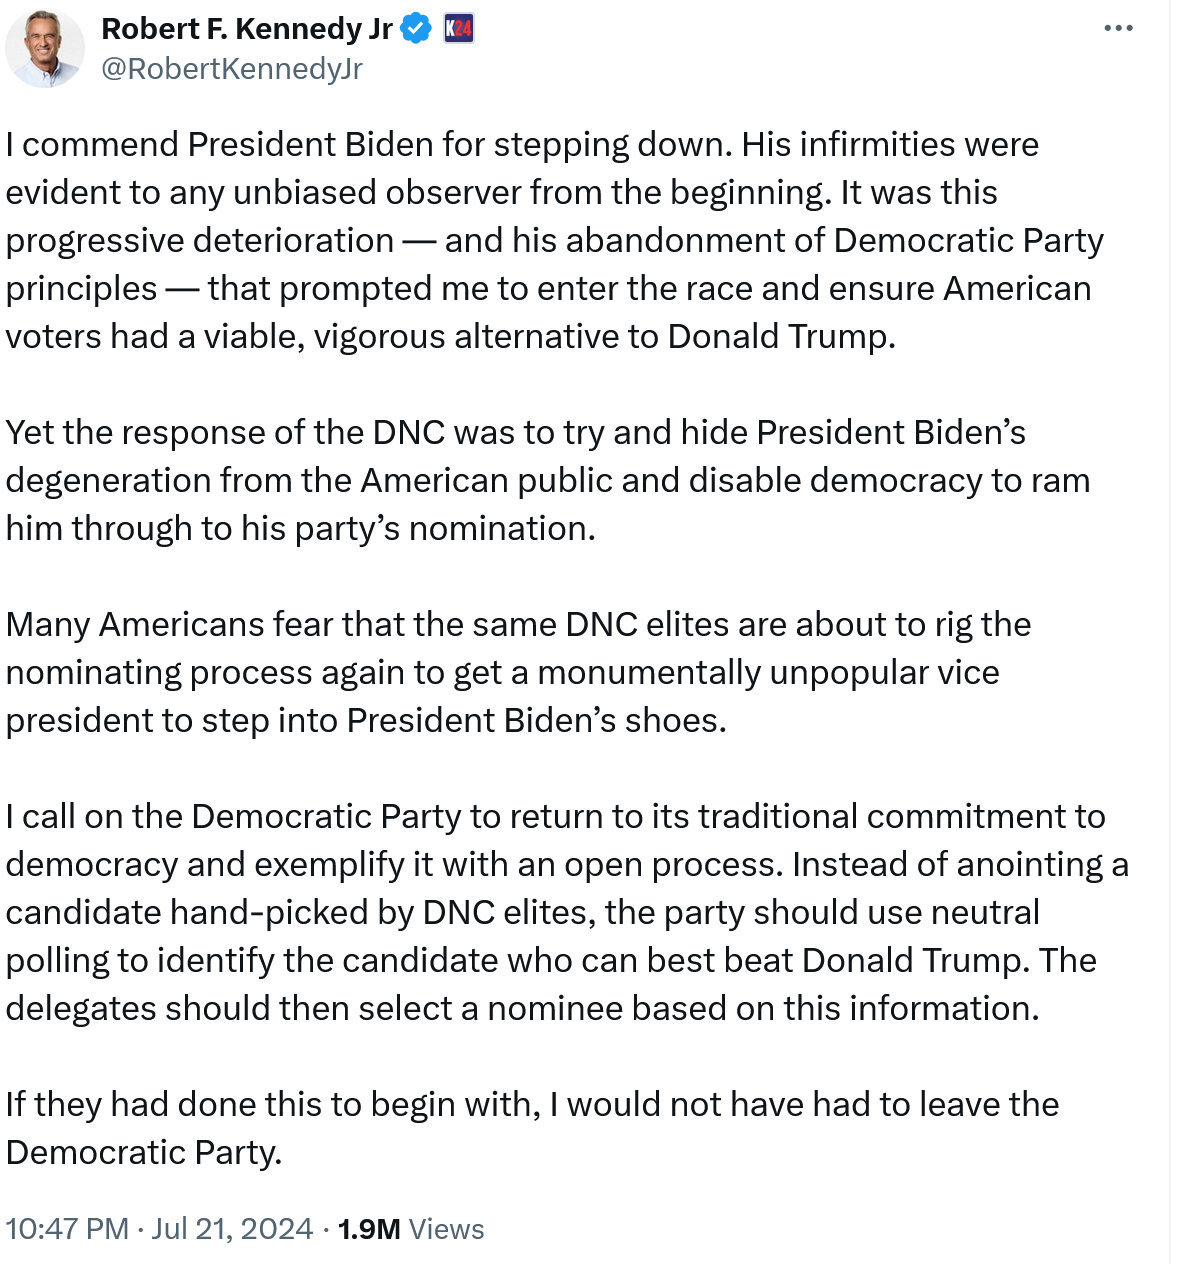Select the paragraph starting "Yet the response"

[548, 480]
